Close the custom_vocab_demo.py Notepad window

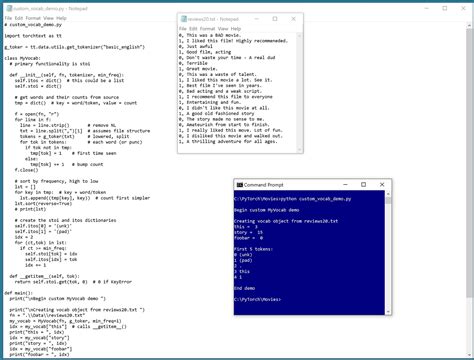463,8
